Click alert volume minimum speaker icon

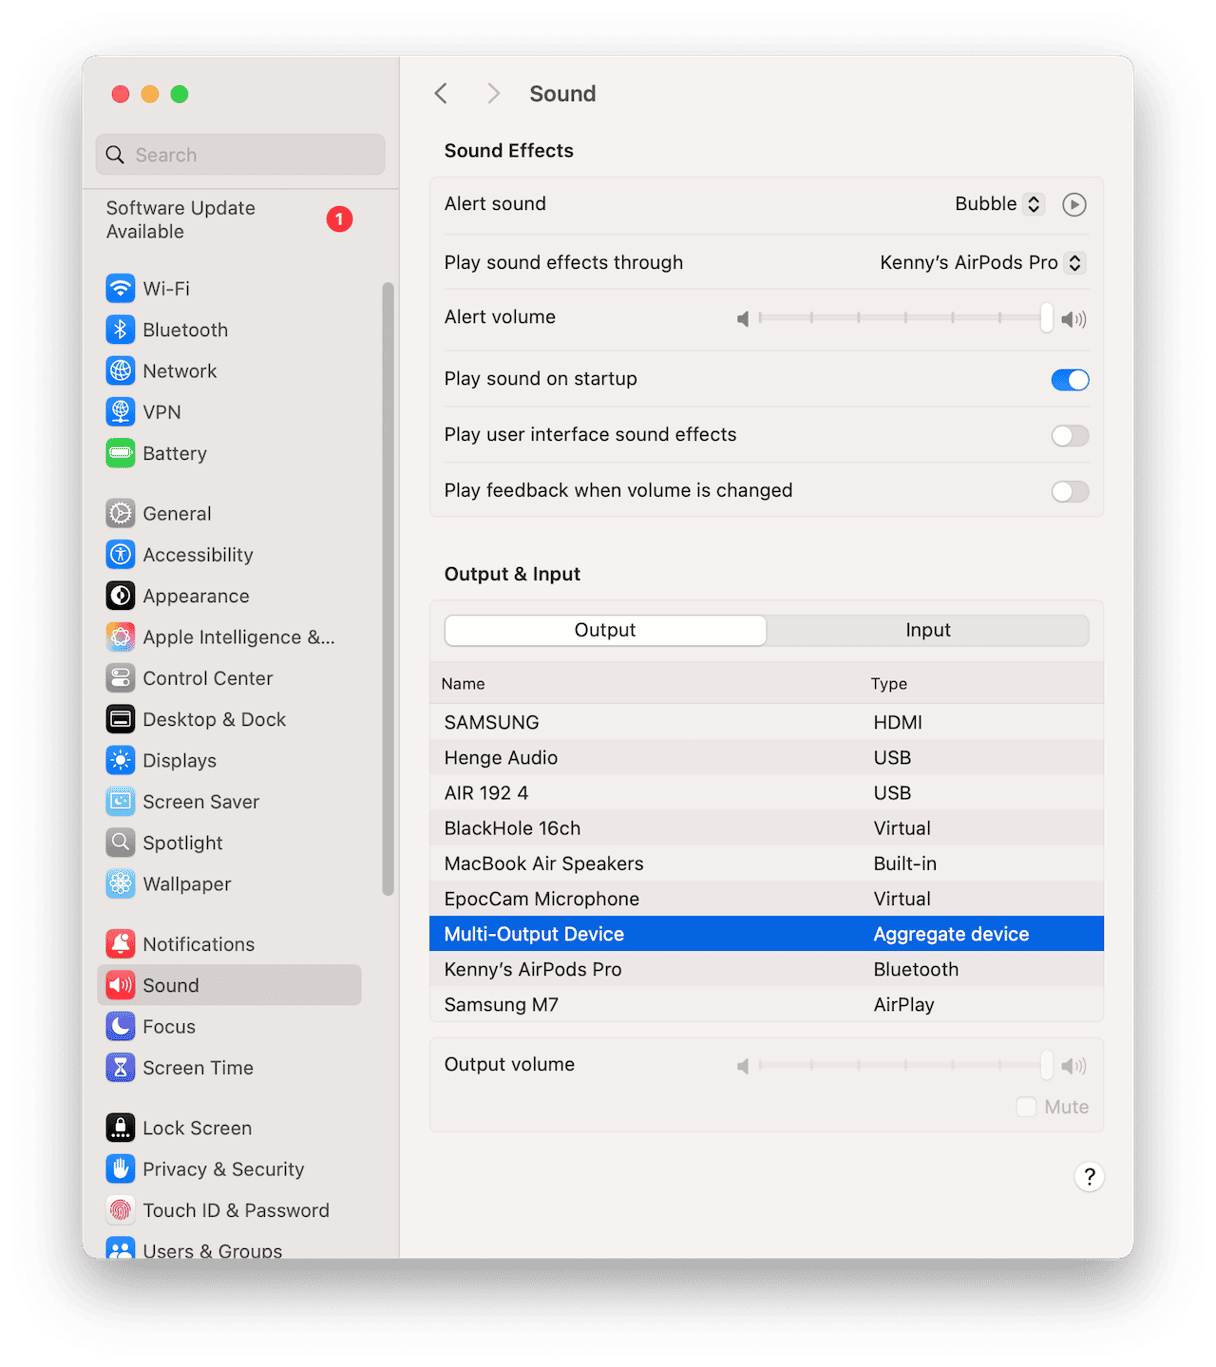pyautogui.click(x=743, y=319)
